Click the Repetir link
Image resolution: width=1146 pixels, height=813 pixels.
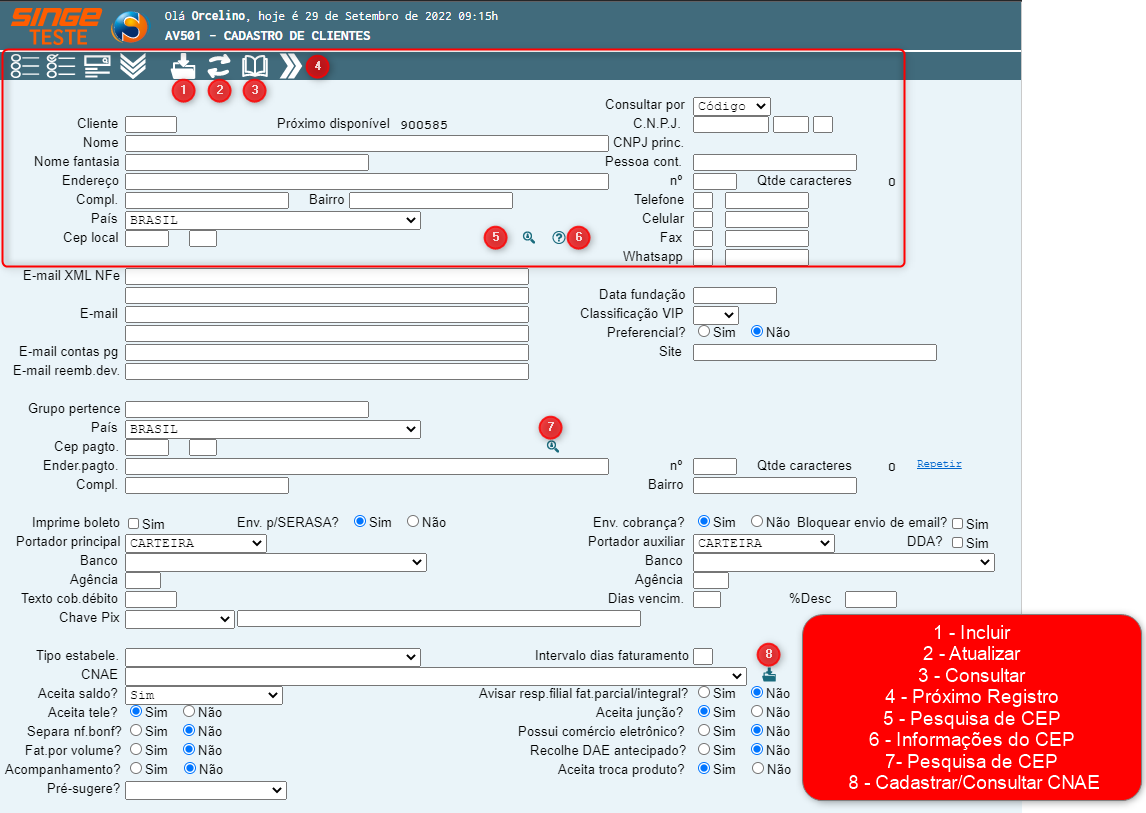point(939,464)
